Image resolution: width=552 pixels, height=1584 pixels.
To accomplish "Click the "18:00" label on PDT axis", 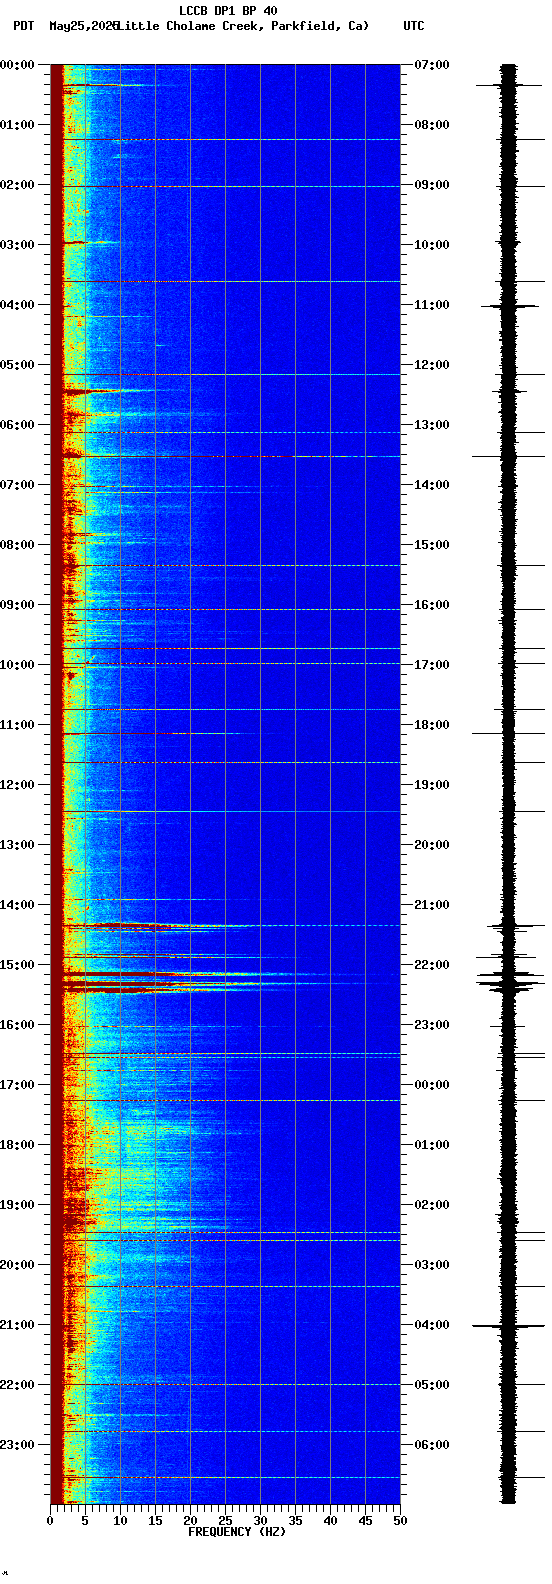I will [x=17, y=1145].
